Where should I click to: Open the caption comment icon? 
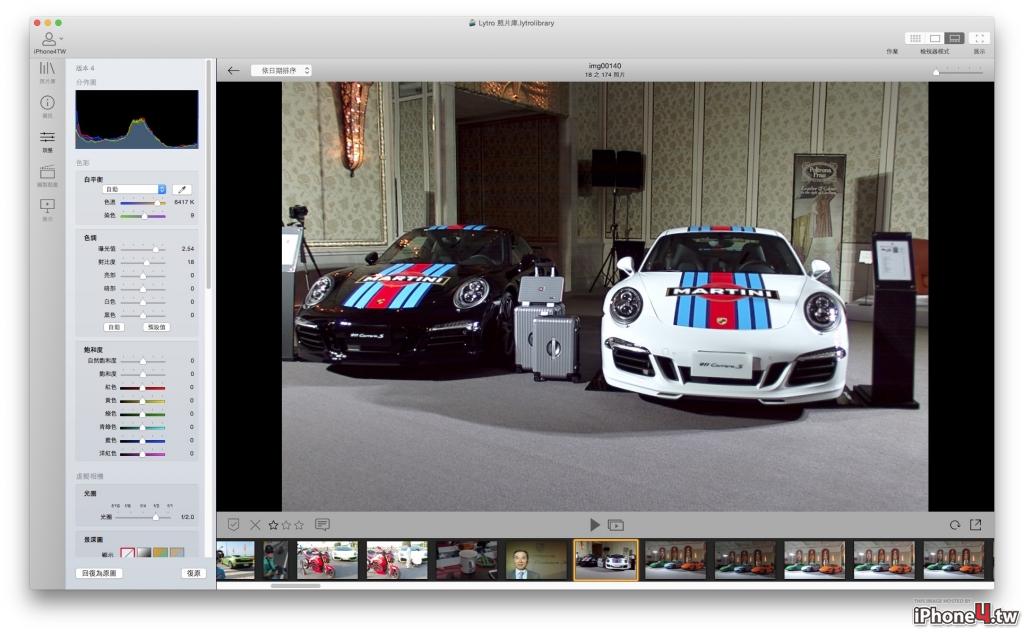coord(322,524)
